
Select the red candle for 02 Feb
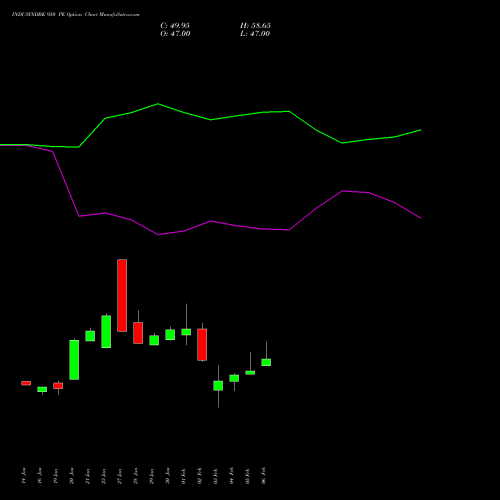pyautogui.click(x=202, y=345)
